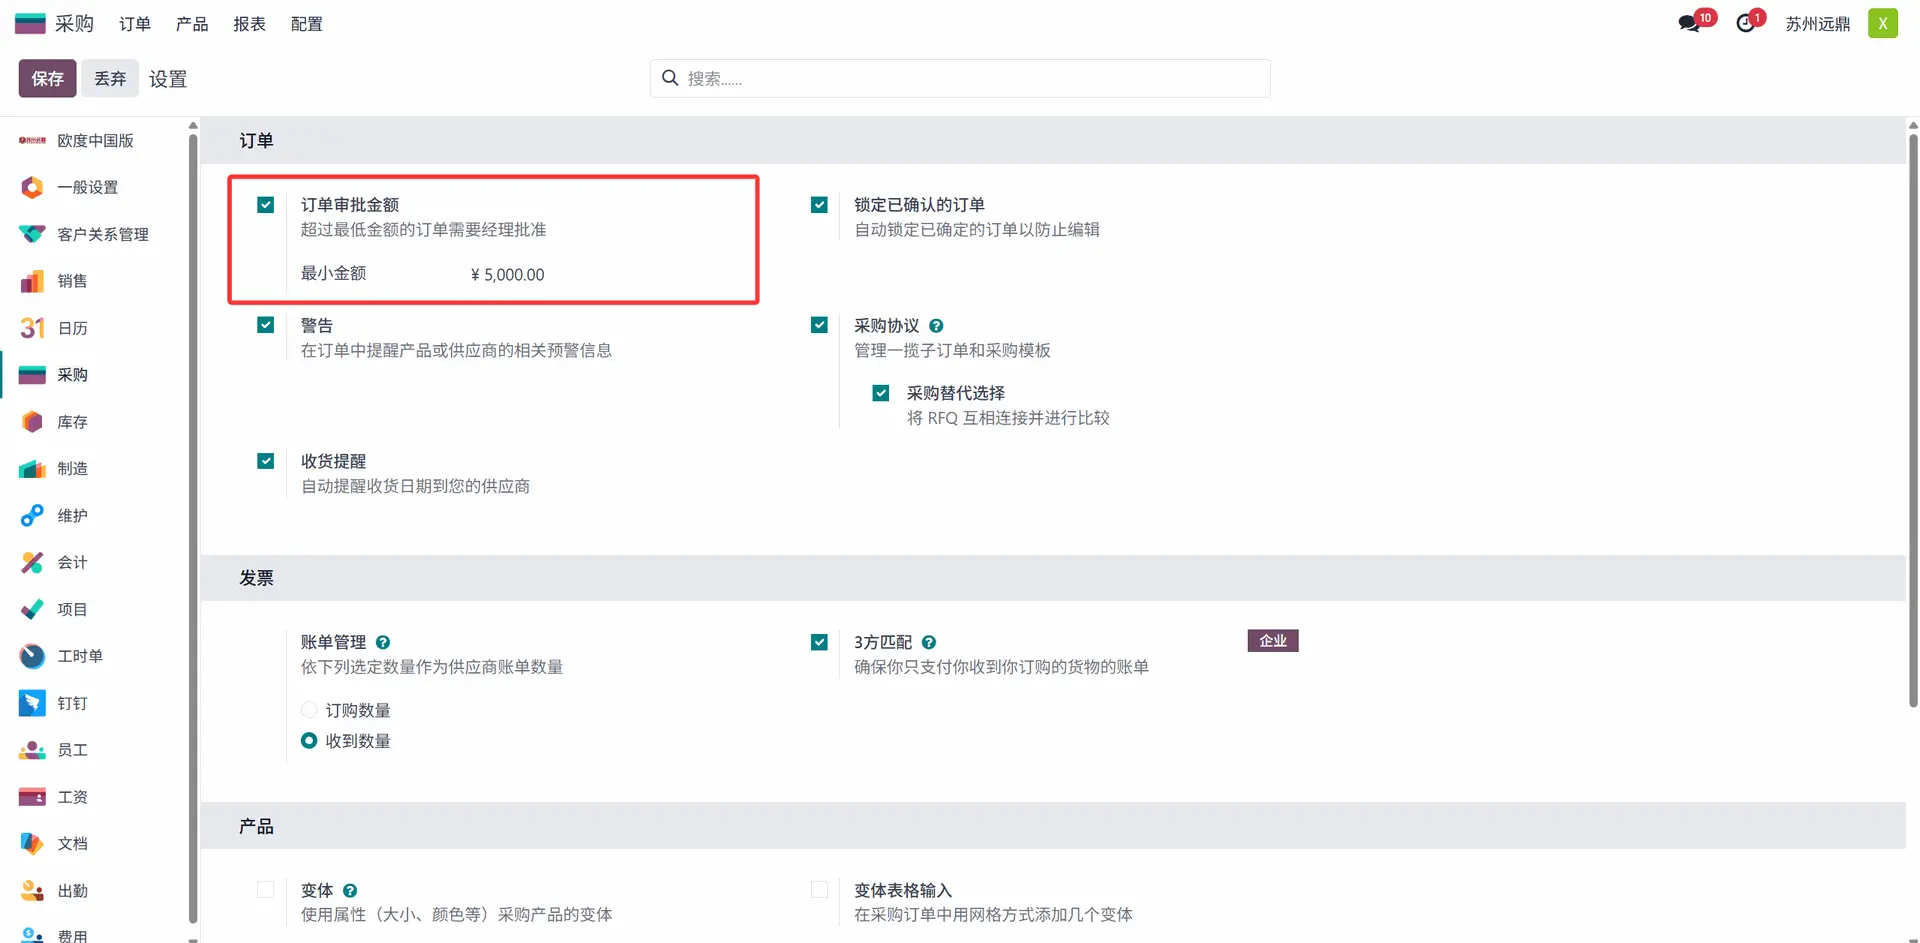This screenshot has height=943, width=1920.
Task: Open the user avatar menu
Action: (1882, 24)
